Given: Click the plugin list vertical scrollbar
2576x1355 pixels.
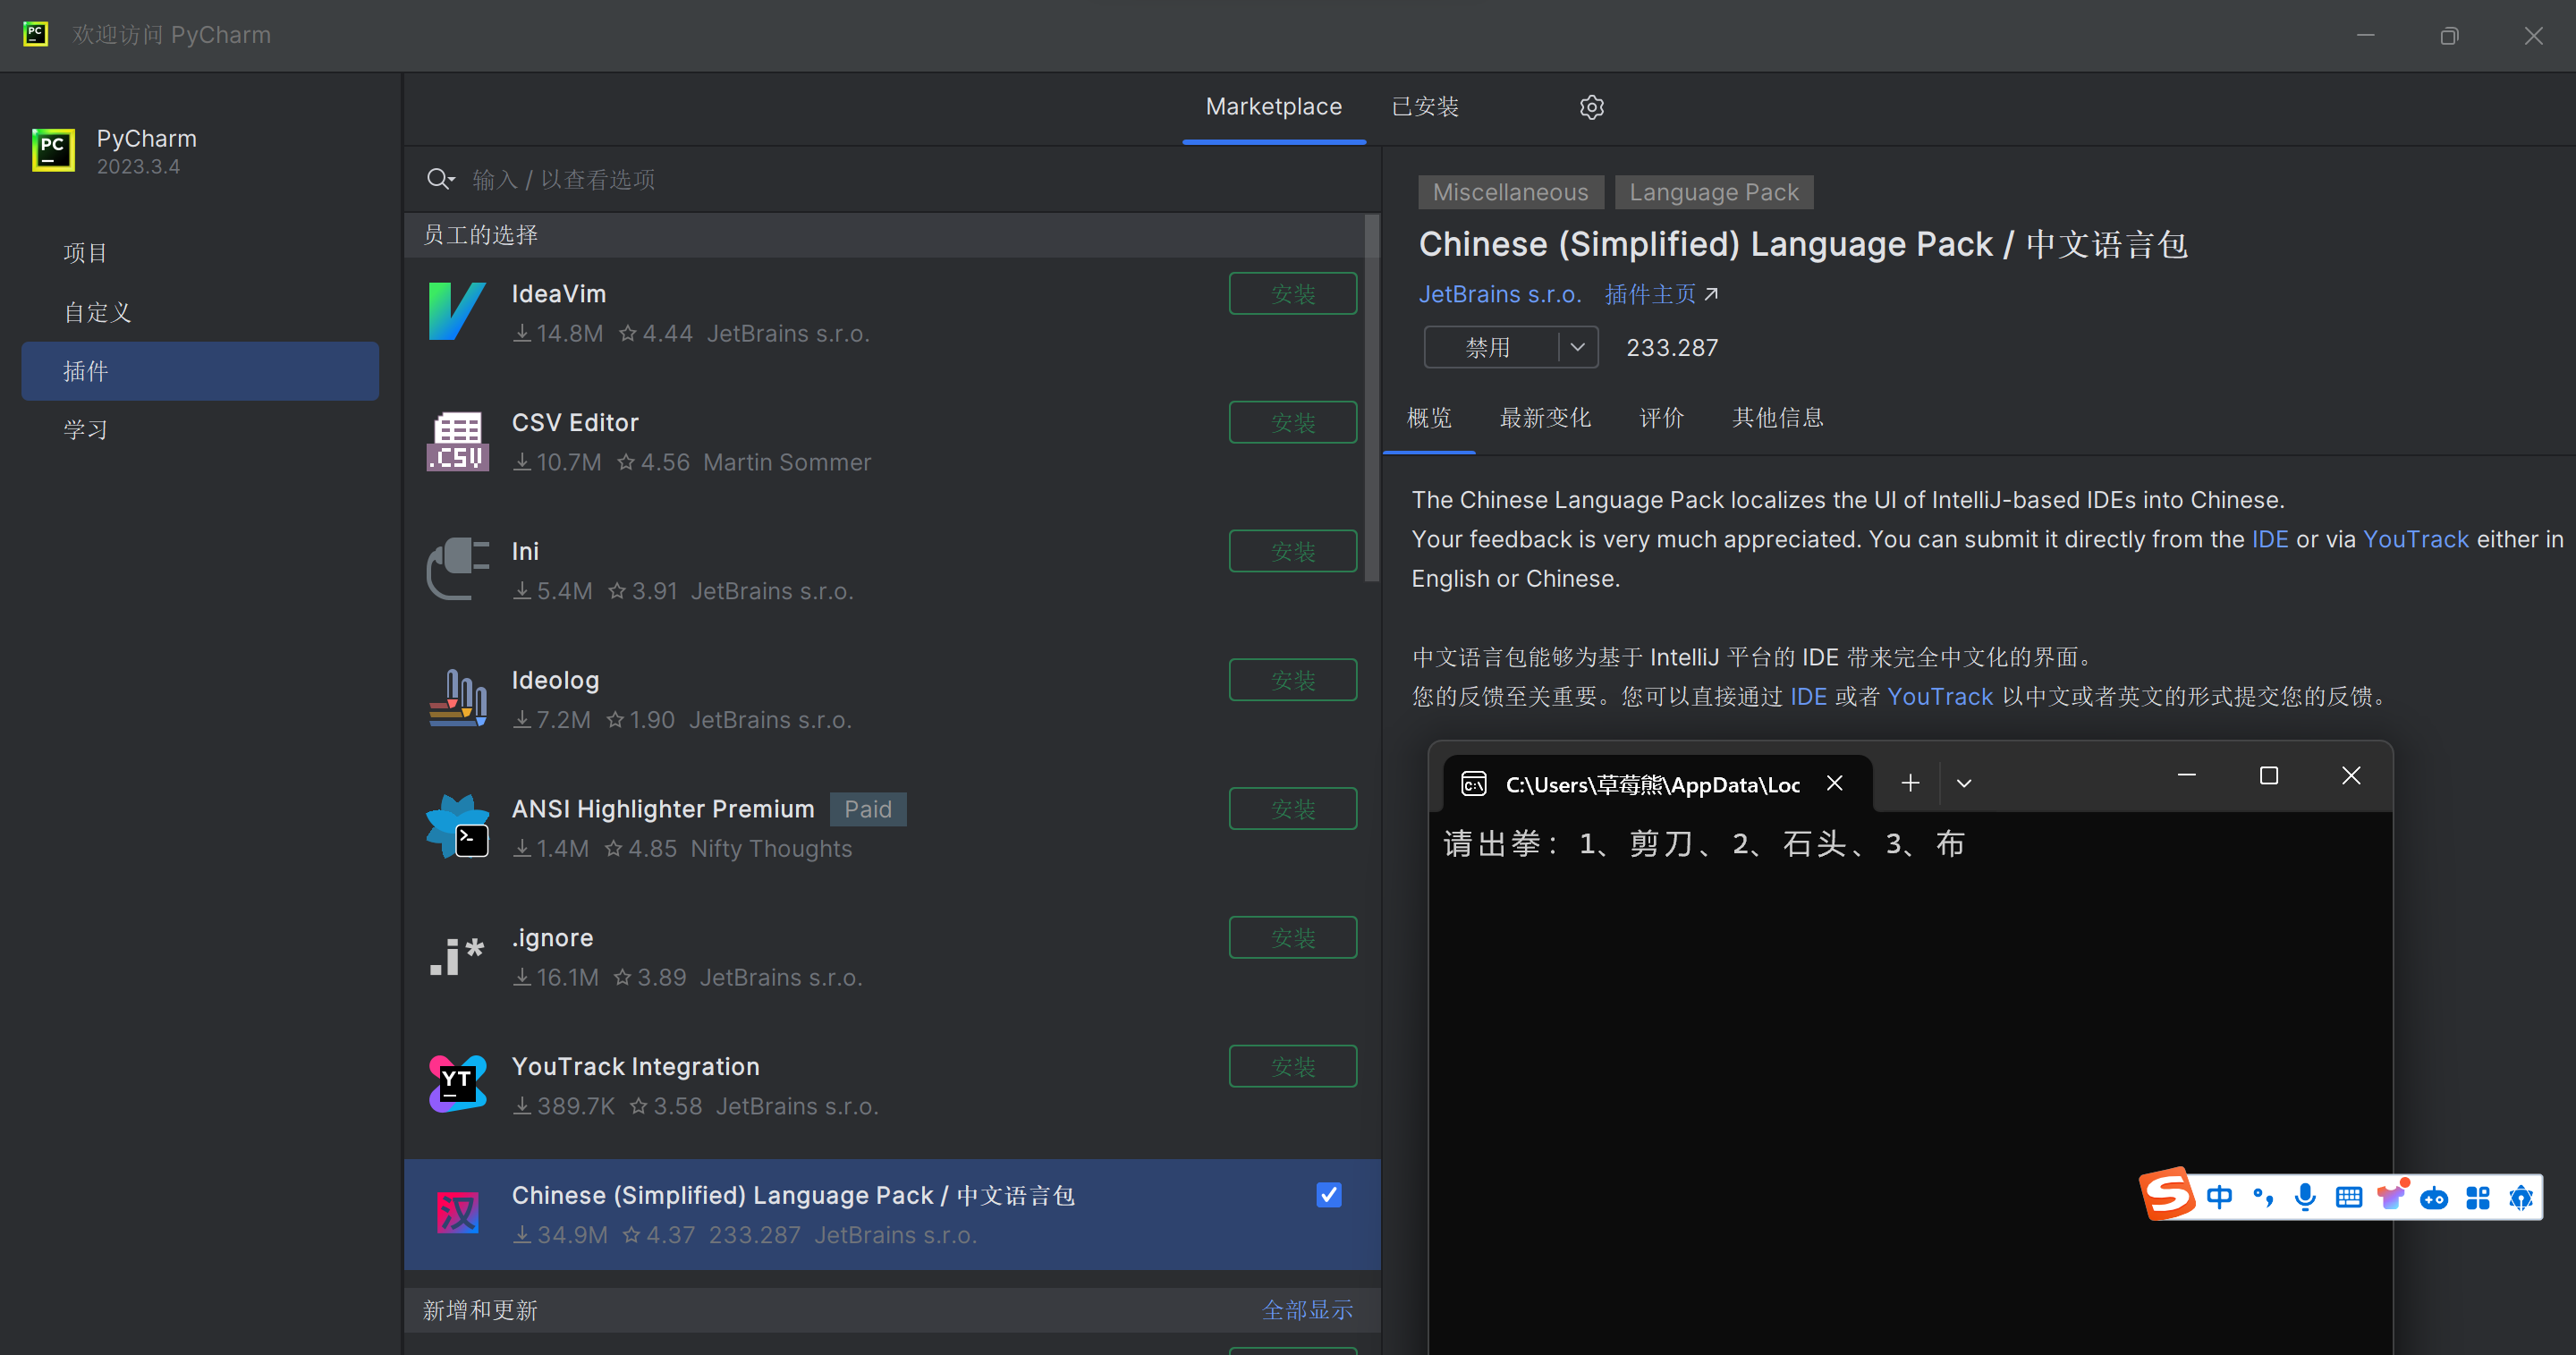Looking at the screenshot, I should [x=1371, y=400].
